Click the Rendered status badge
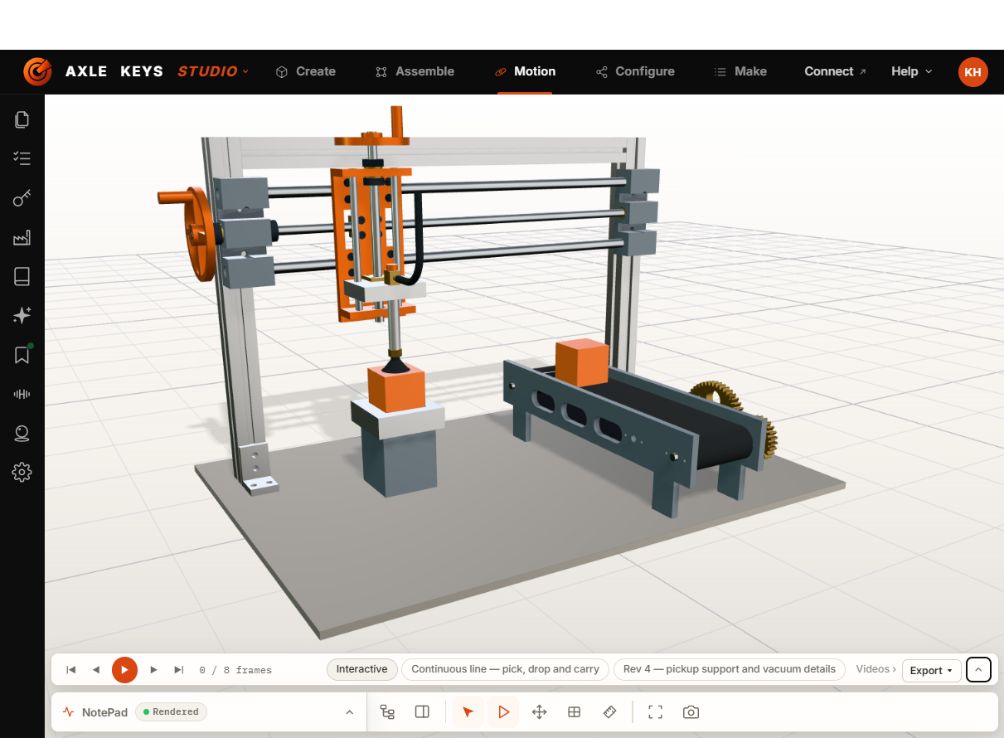Viewport: 1004px width, 738px height. tap(171, 712)
